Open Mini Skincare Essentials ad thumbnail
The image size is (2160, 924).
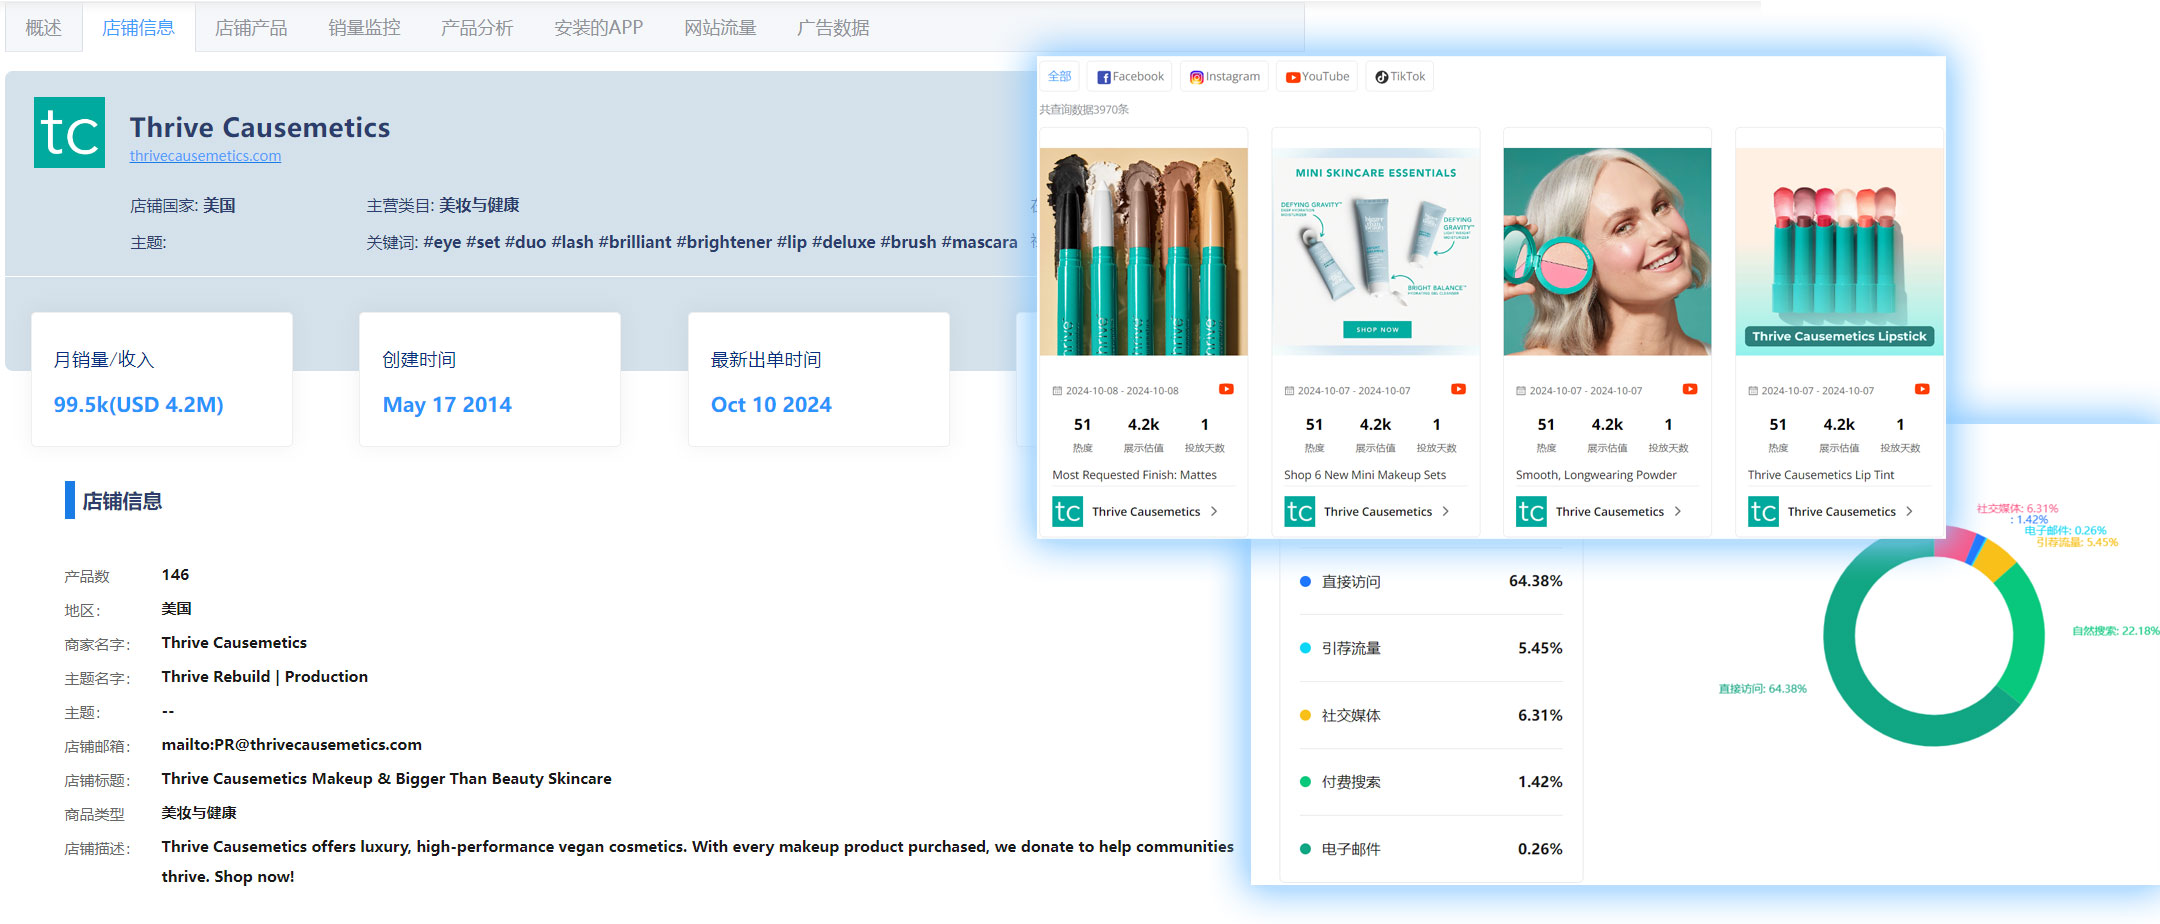(x=1376, y=252)
